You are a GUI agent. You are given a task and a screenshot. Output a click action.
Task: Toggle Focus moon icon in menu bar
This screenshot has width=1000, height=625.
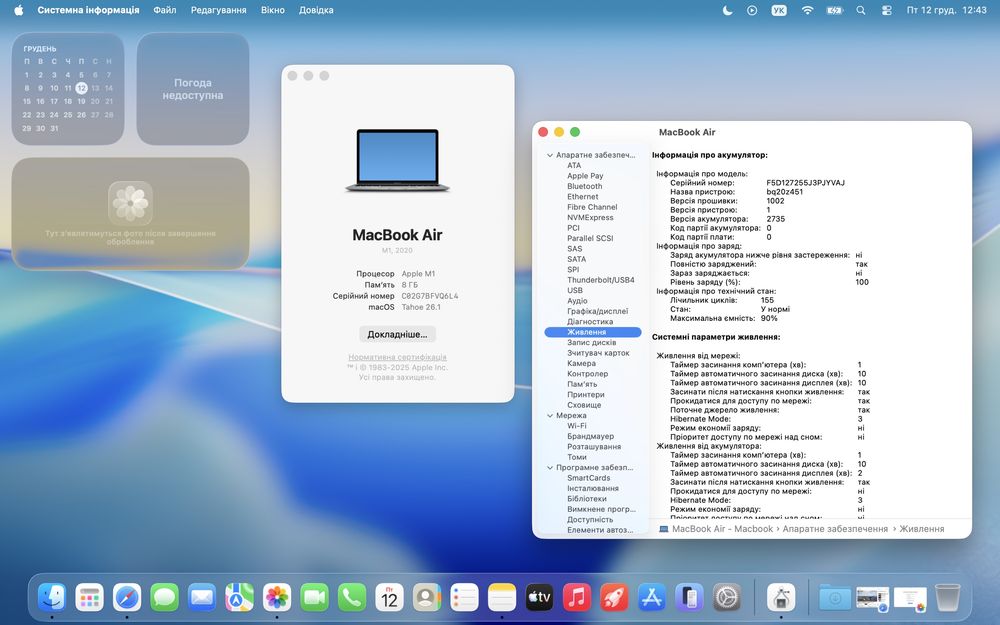tap(727, 10)
